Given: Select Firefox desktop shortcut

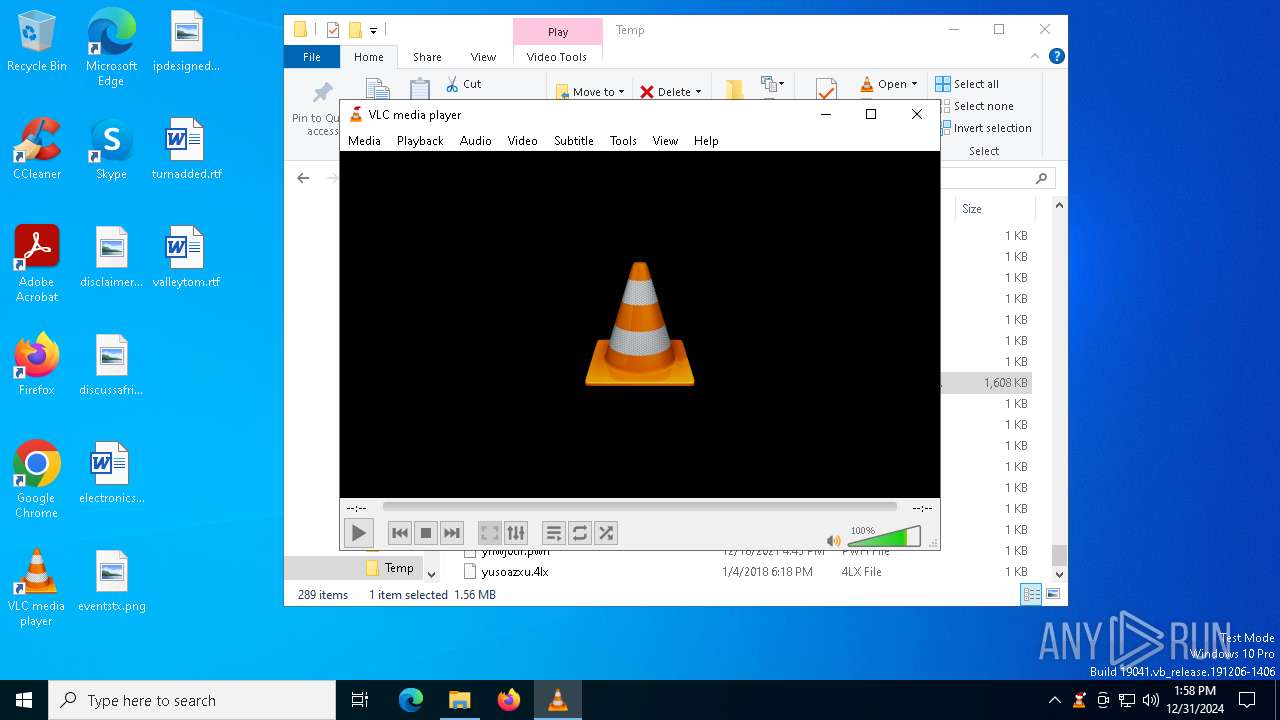Looking at the screenshot, I should [37, 365].
